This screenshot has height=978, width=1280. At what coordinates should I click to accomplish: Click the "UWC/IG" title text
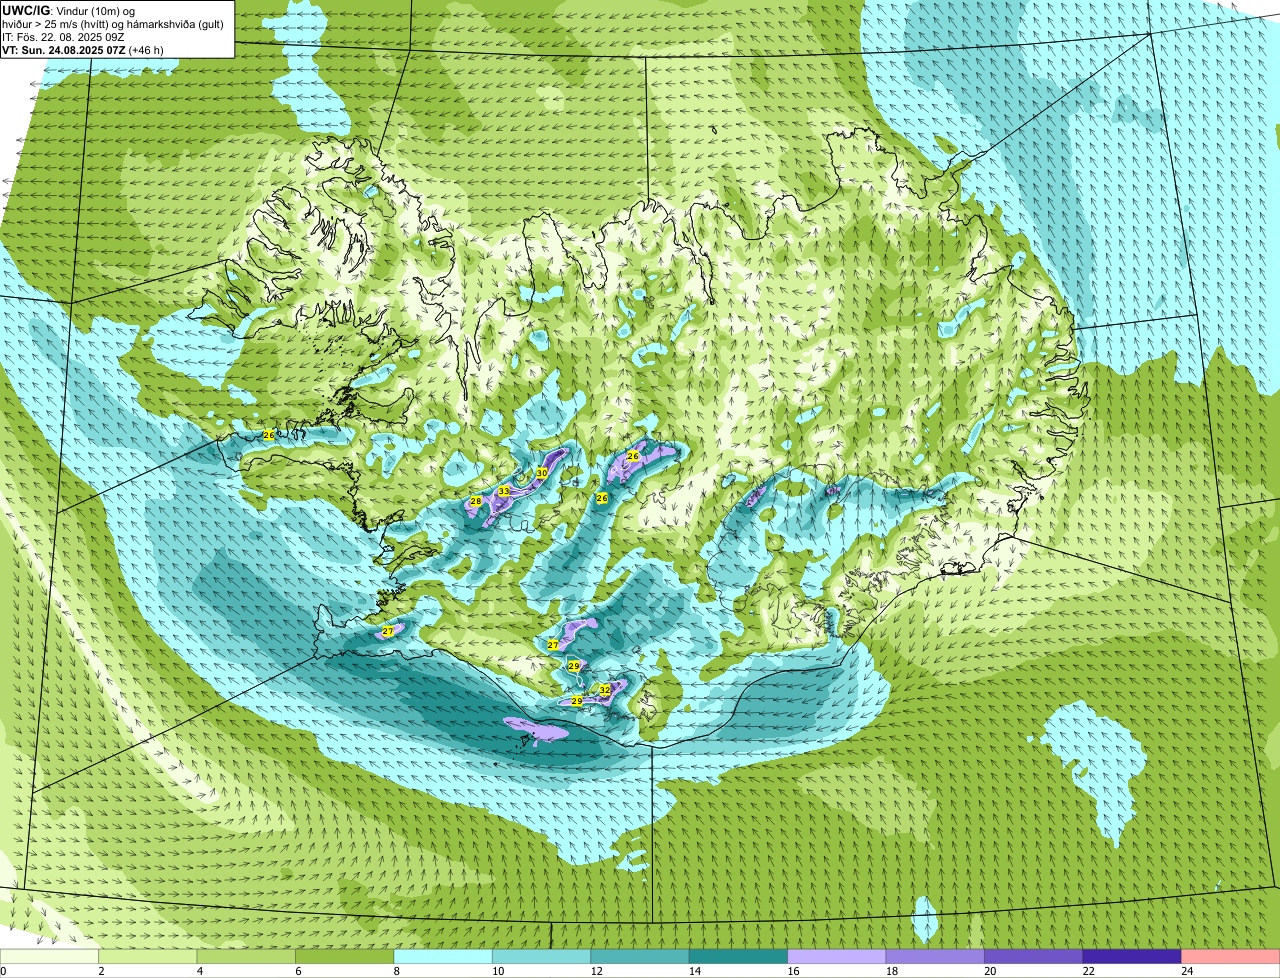coord(24,9)
